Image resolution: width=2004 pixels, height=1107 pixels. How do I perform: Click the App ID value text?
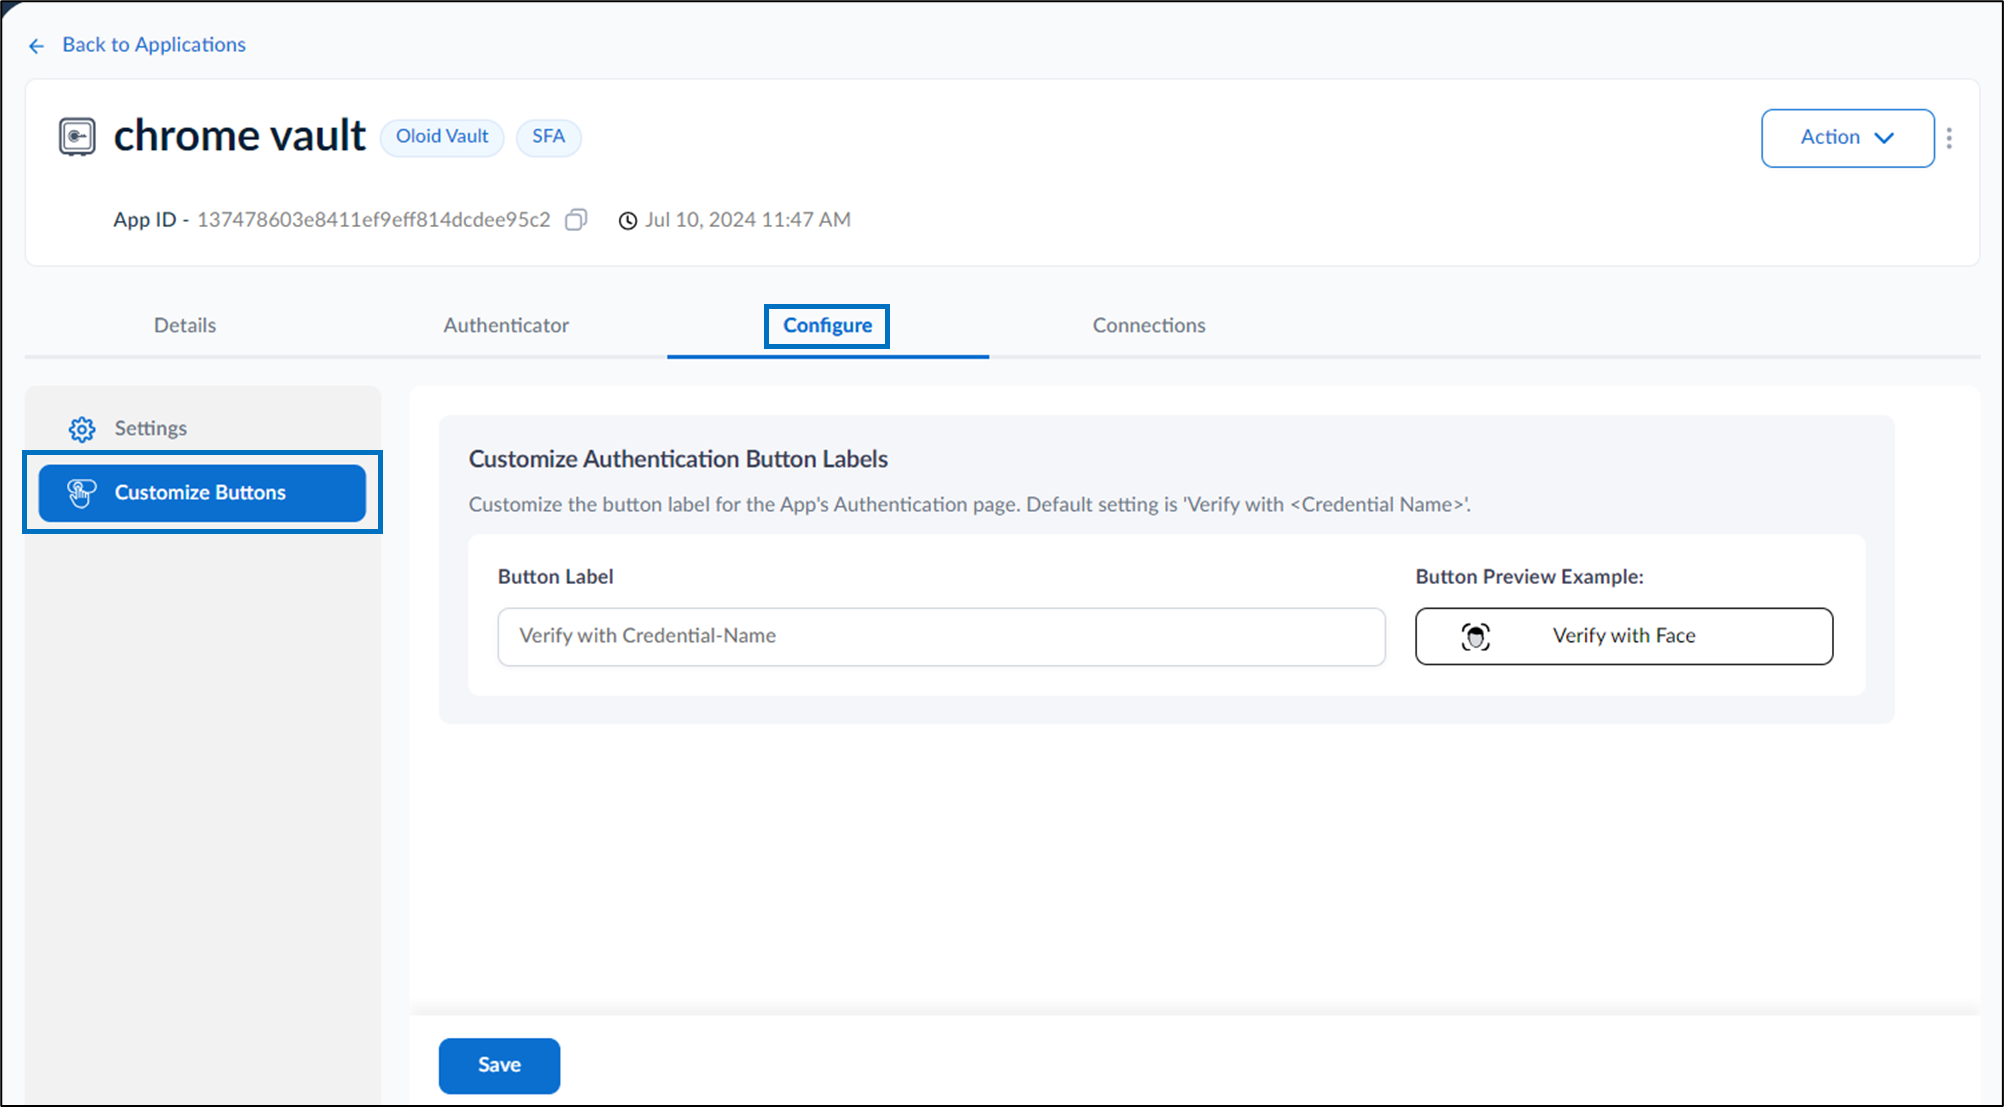(373, 220)
